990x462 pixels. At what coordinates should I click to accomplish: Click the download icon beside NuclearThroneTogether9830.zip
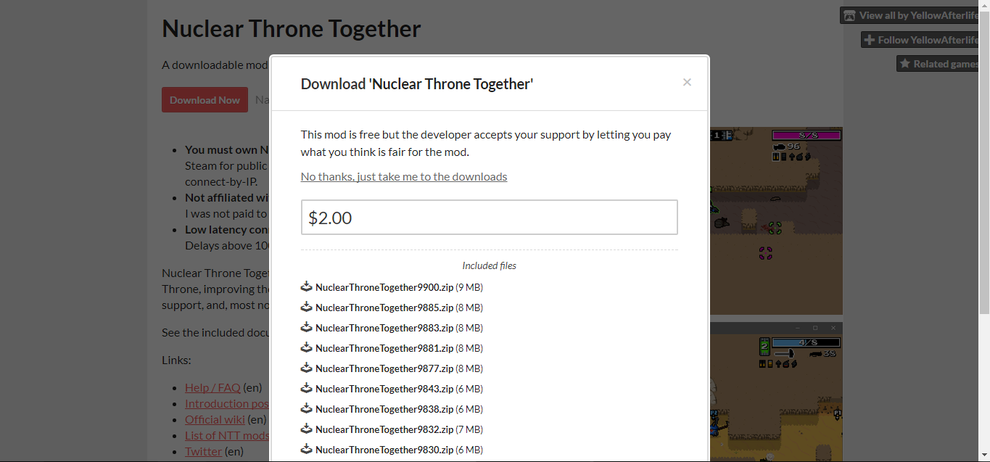[x=306, y=448]
